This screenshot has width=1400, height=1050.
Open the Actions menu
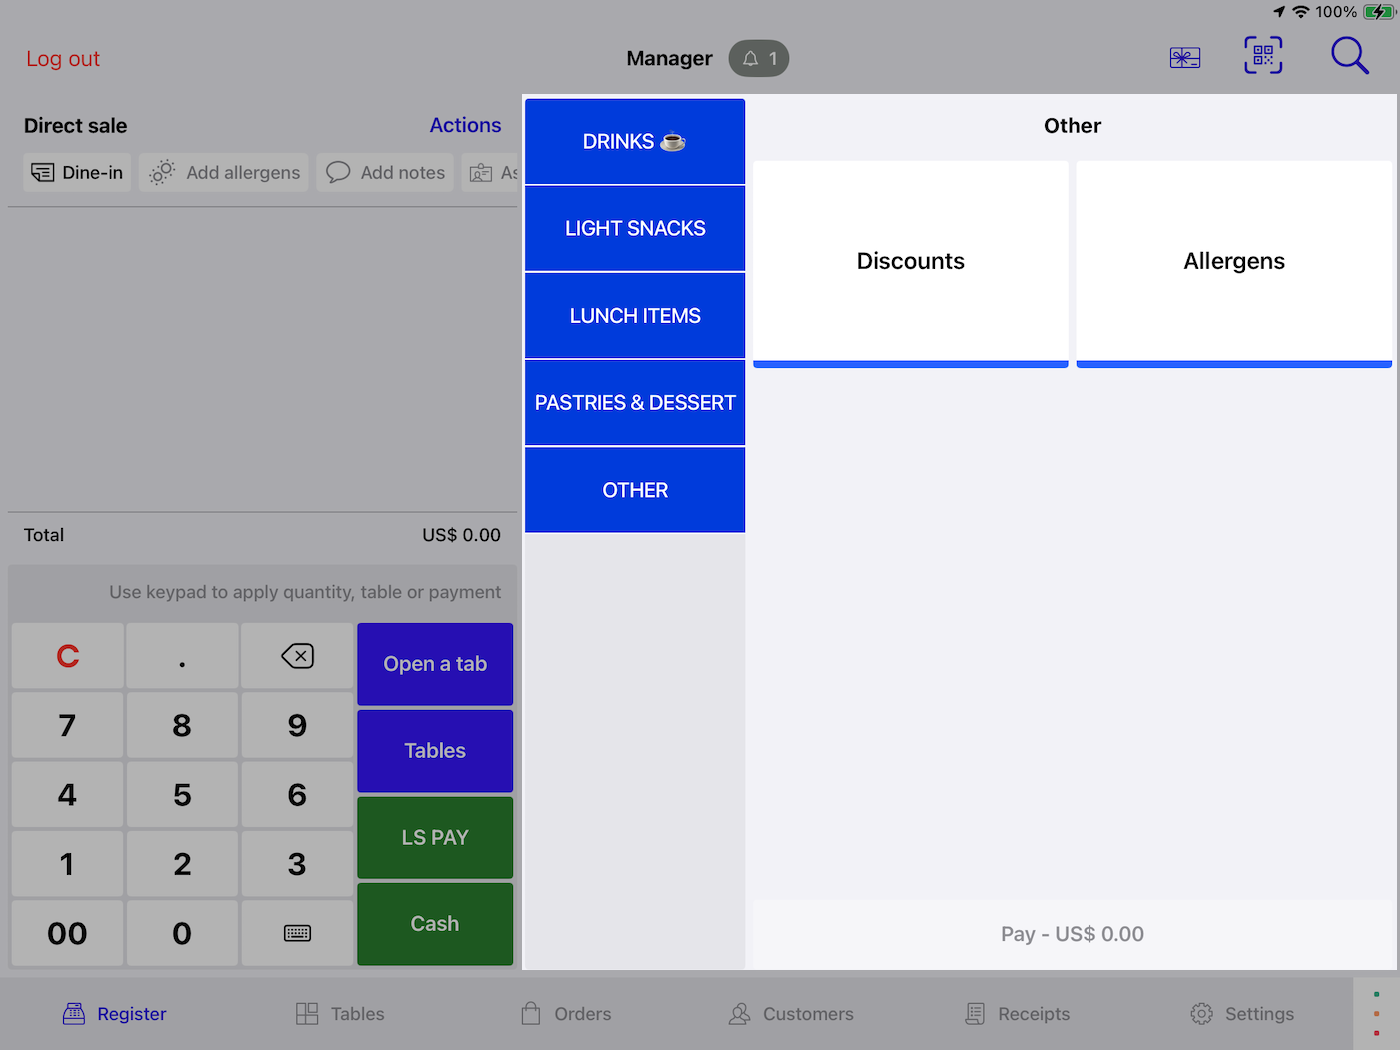point(465,125)
